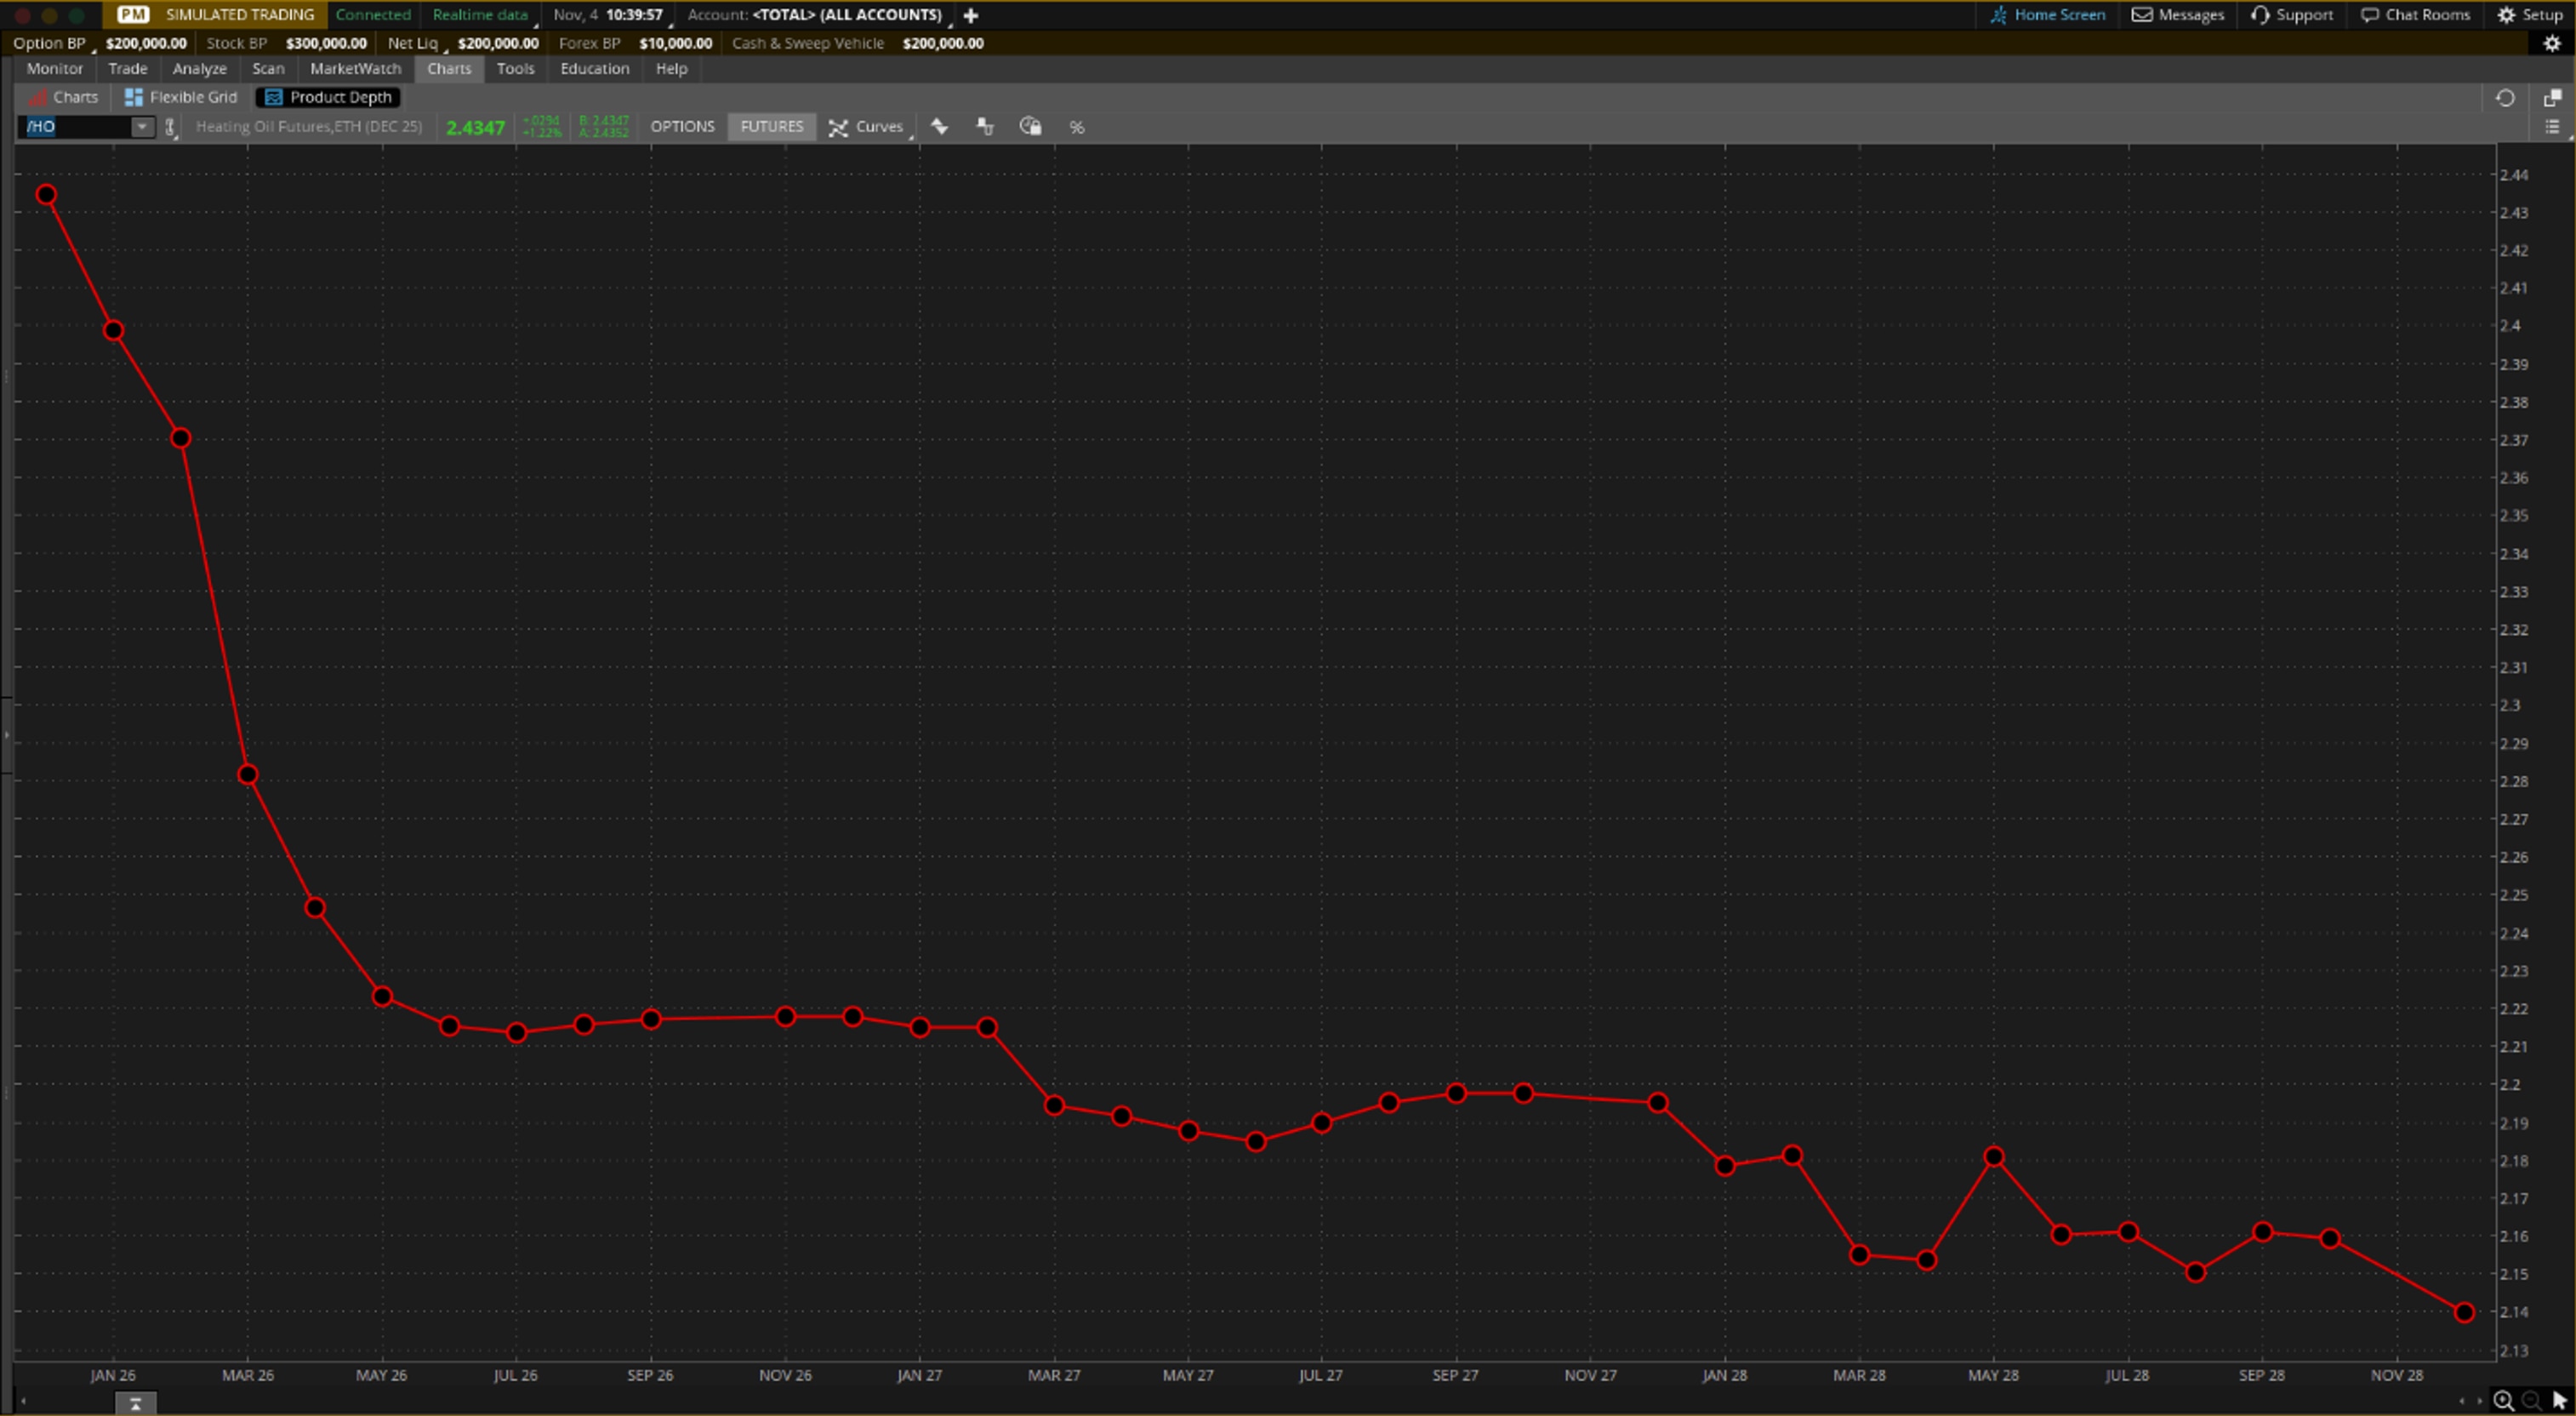2576x1416 pixels.
Task: Open the /HO symbol dropdown arrow
Action: [x=142, y=127]
